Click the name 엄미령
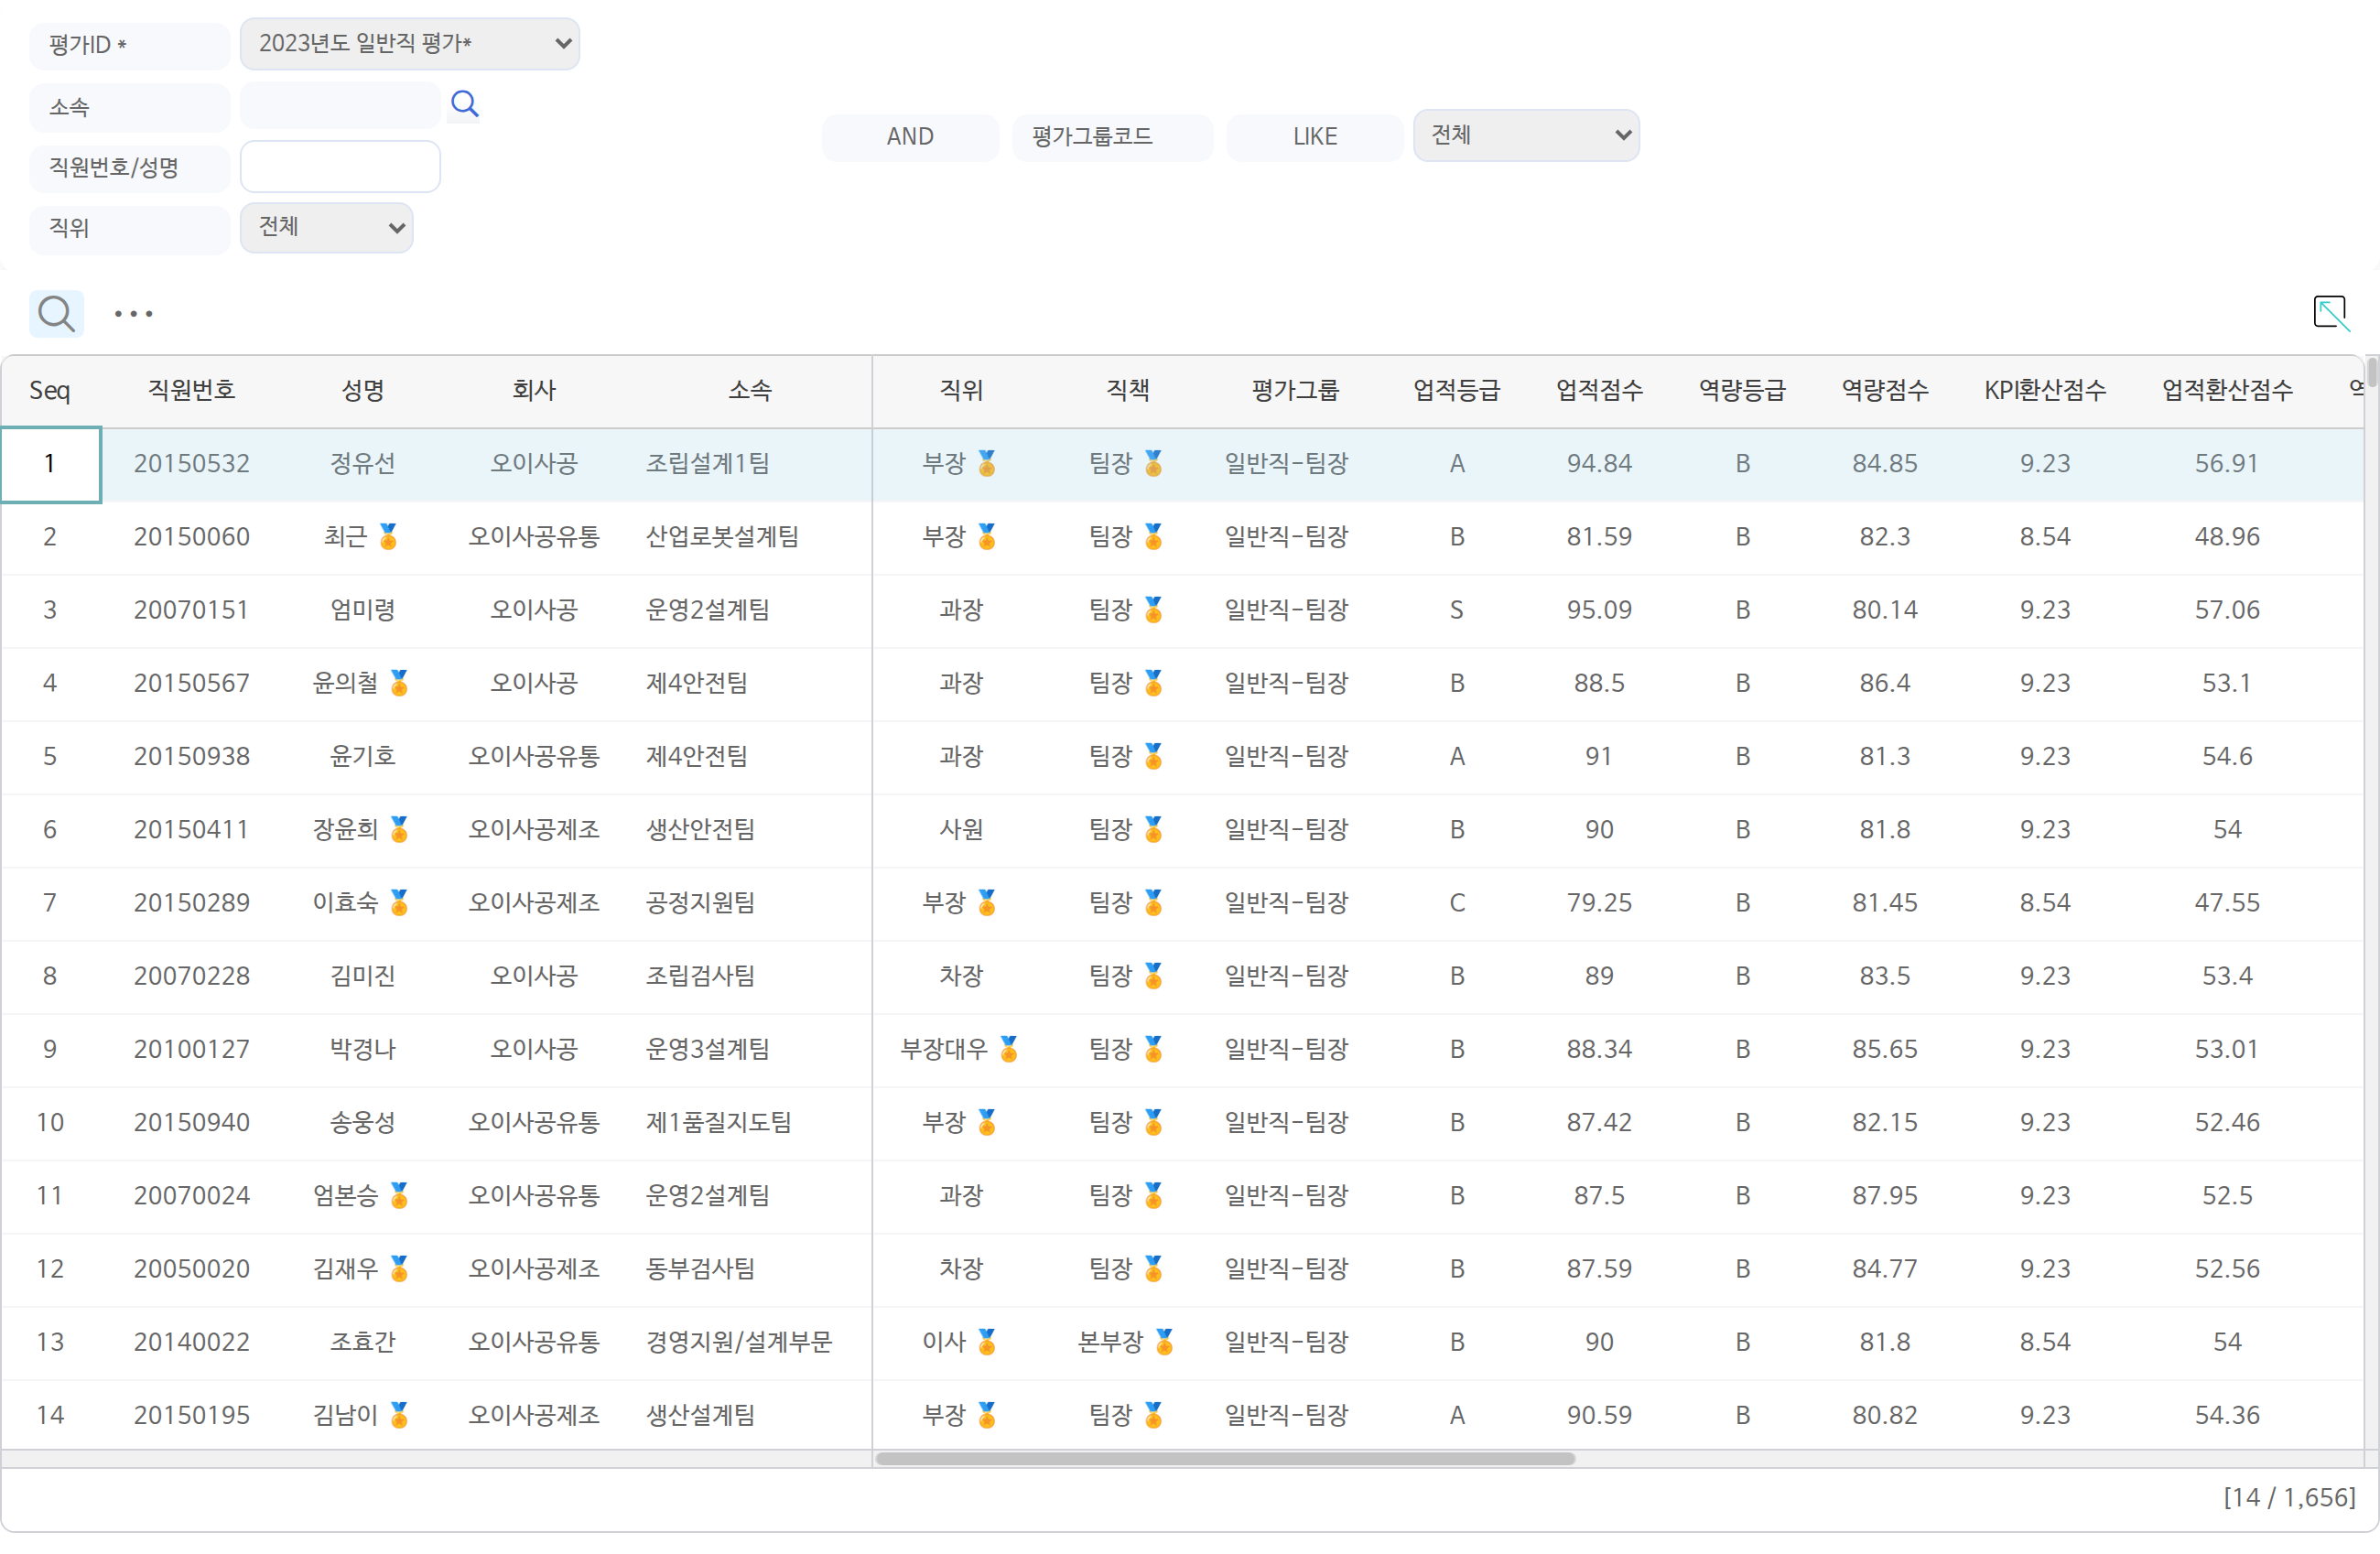The image size is (2380, 1554). click(363, 610)
